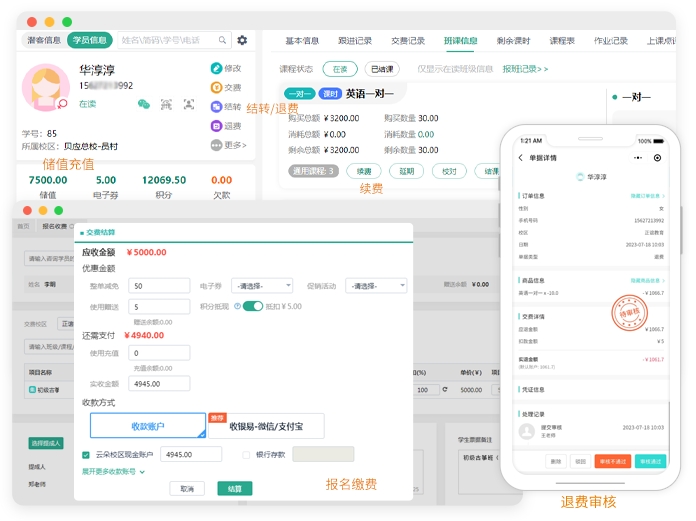Click the gender badge on student avatar

[x=63, y=104]
